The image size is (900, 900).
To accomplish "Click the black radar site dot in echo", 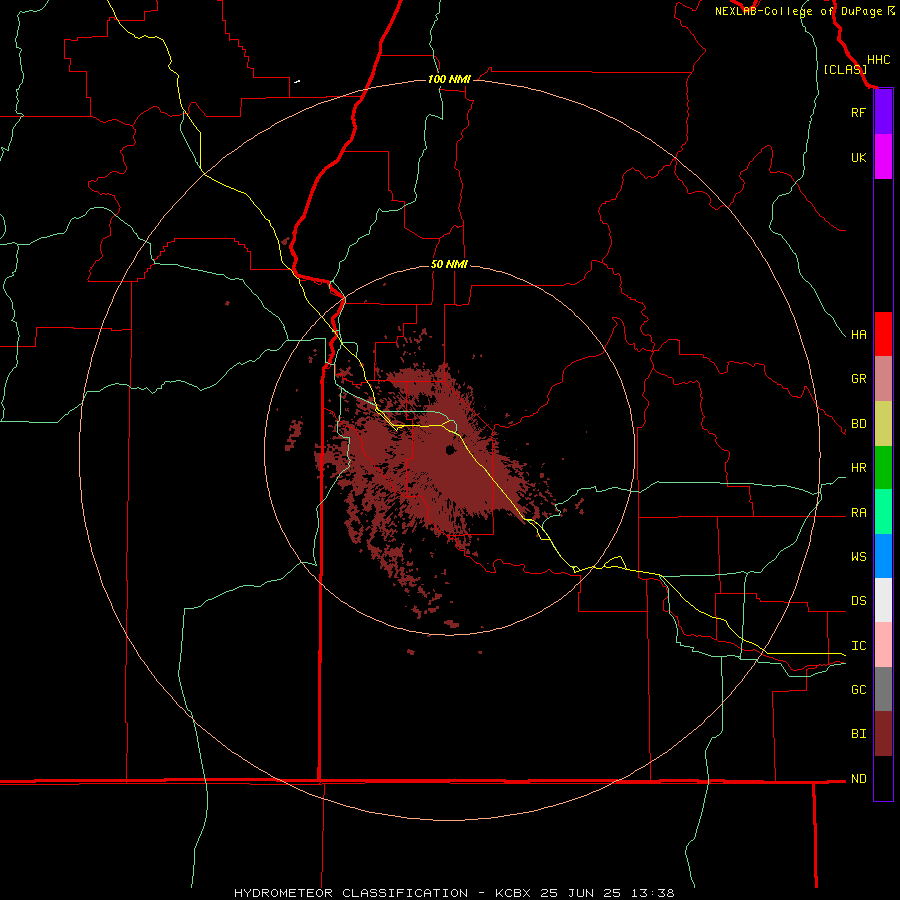I will pos(451,450).
